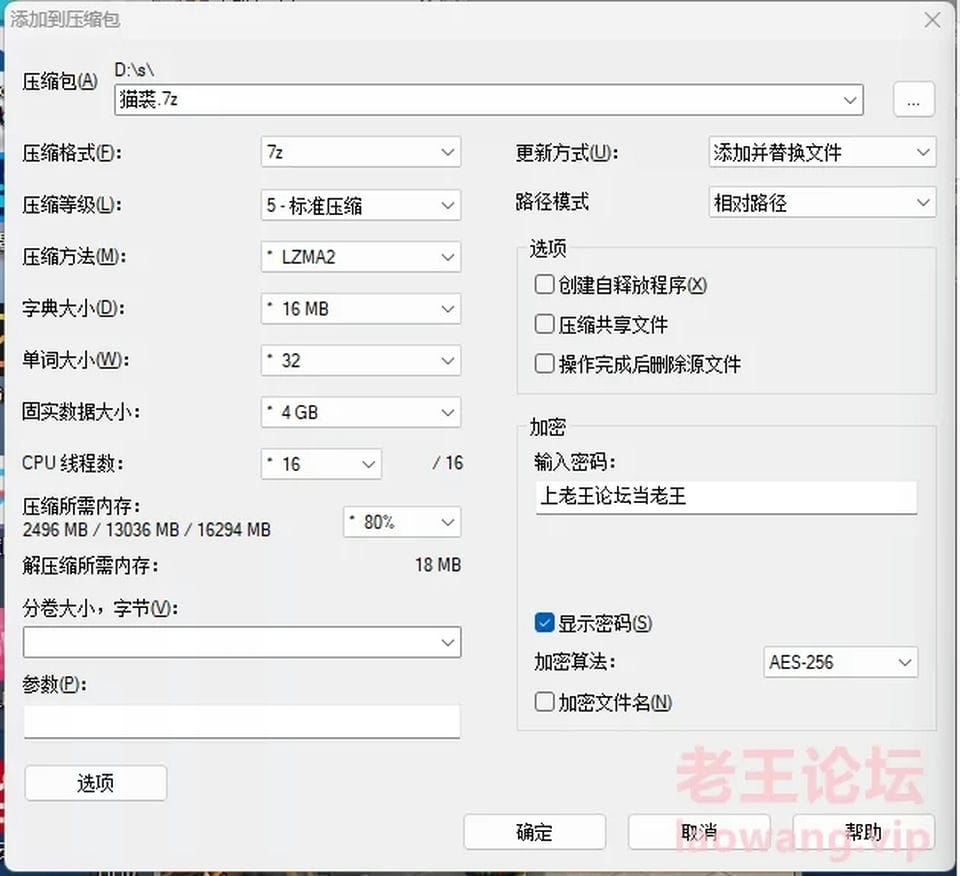Enable 创建自释放程序 checkbox
Image resolution: width=960 pixels, height=876 pixels.
pyautogui.click(x=544, y=285)
